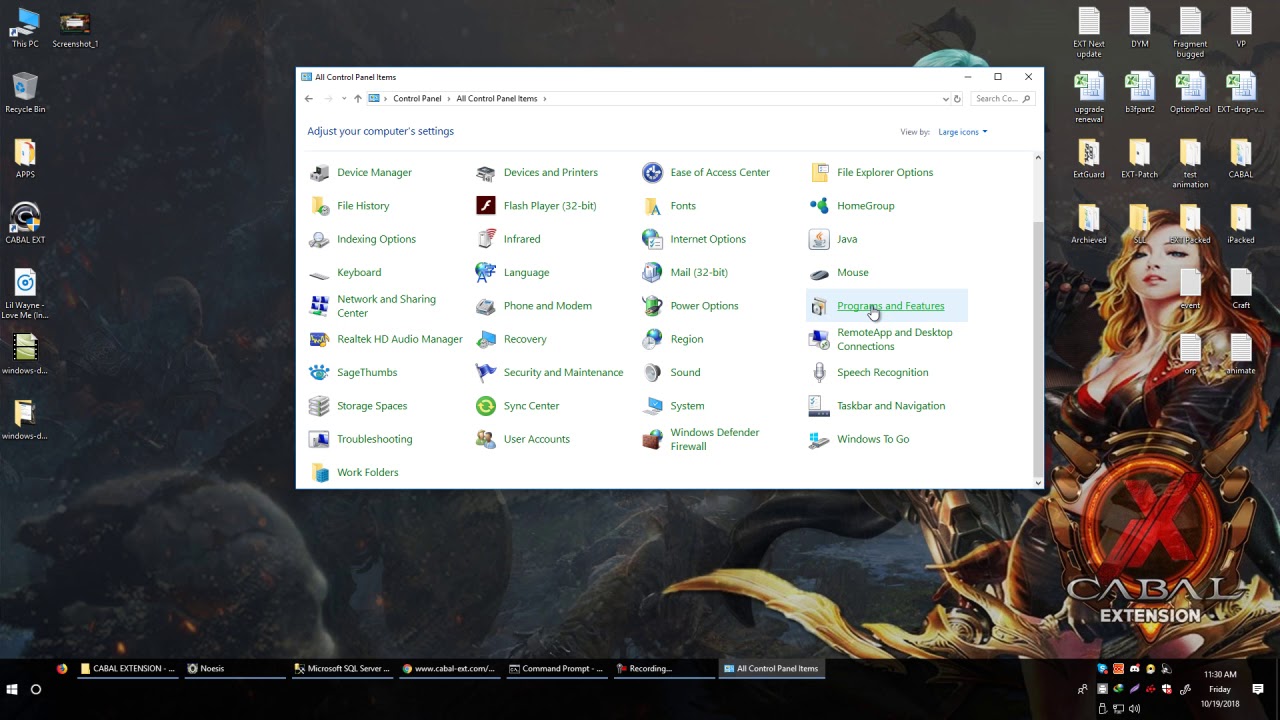
Task: Open Network and Sharing Center icon
Action: [x=320, y=306]
